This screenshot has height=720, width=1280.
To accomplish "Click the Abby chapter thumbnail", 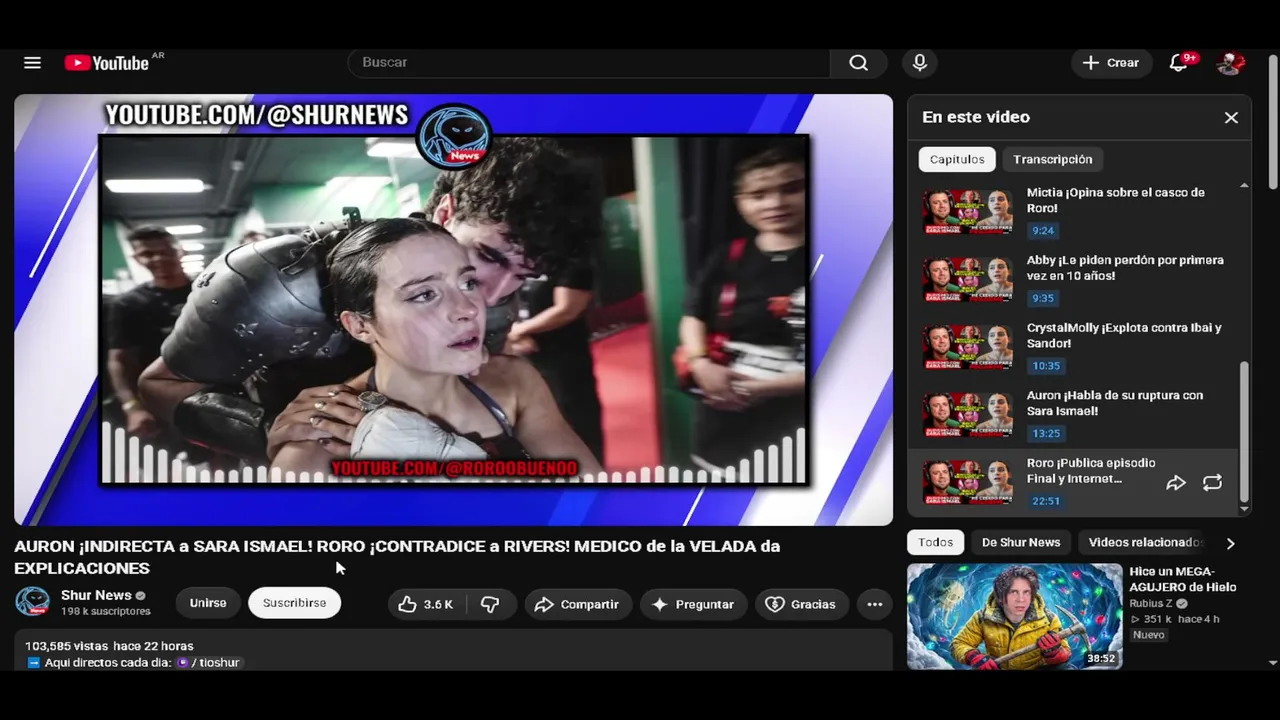I will click(967, 280).
